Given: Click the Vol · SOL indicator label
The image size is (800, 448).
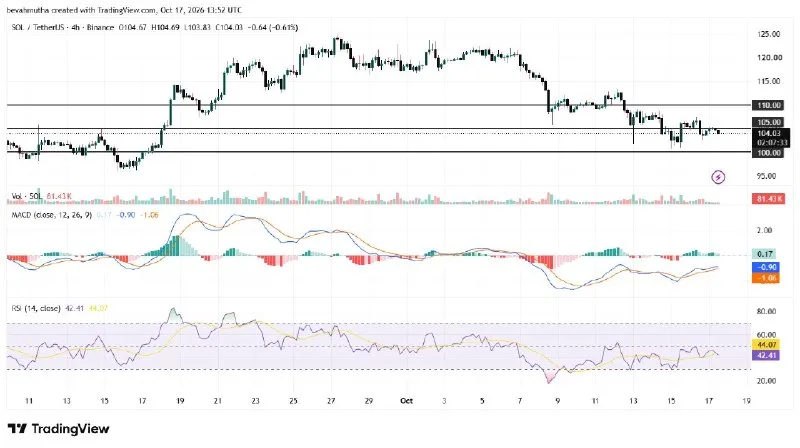Looking at the screenshot, I should [27, 196].
